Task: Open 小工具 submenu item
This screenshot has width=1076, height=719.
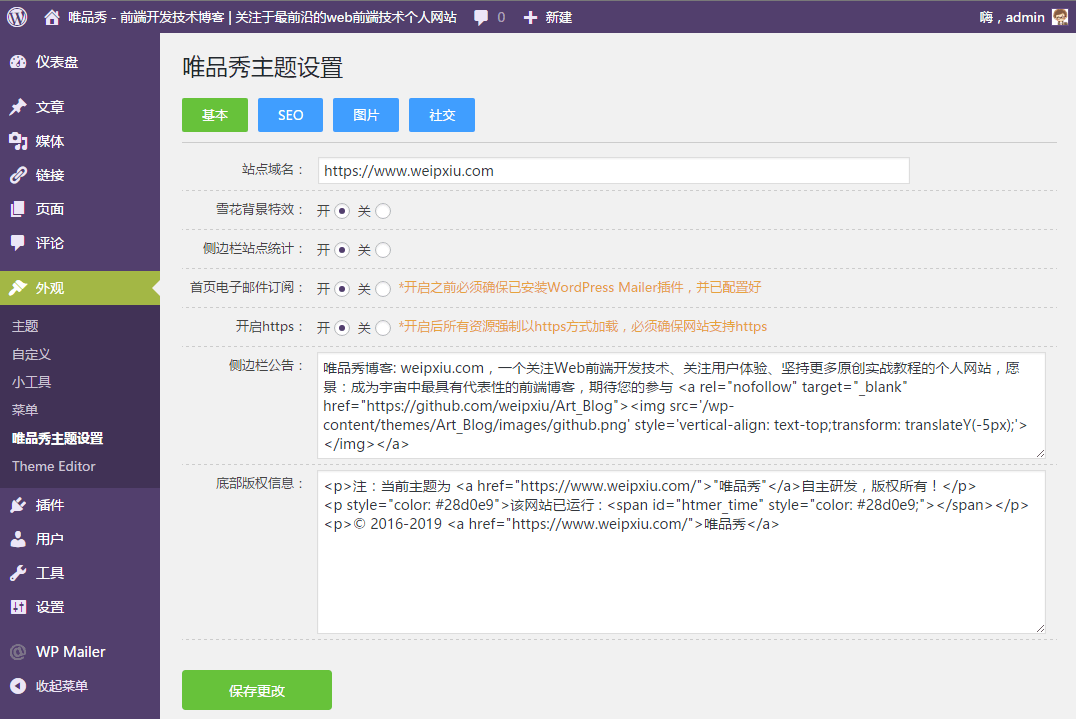Action: (x=32, y=382)
